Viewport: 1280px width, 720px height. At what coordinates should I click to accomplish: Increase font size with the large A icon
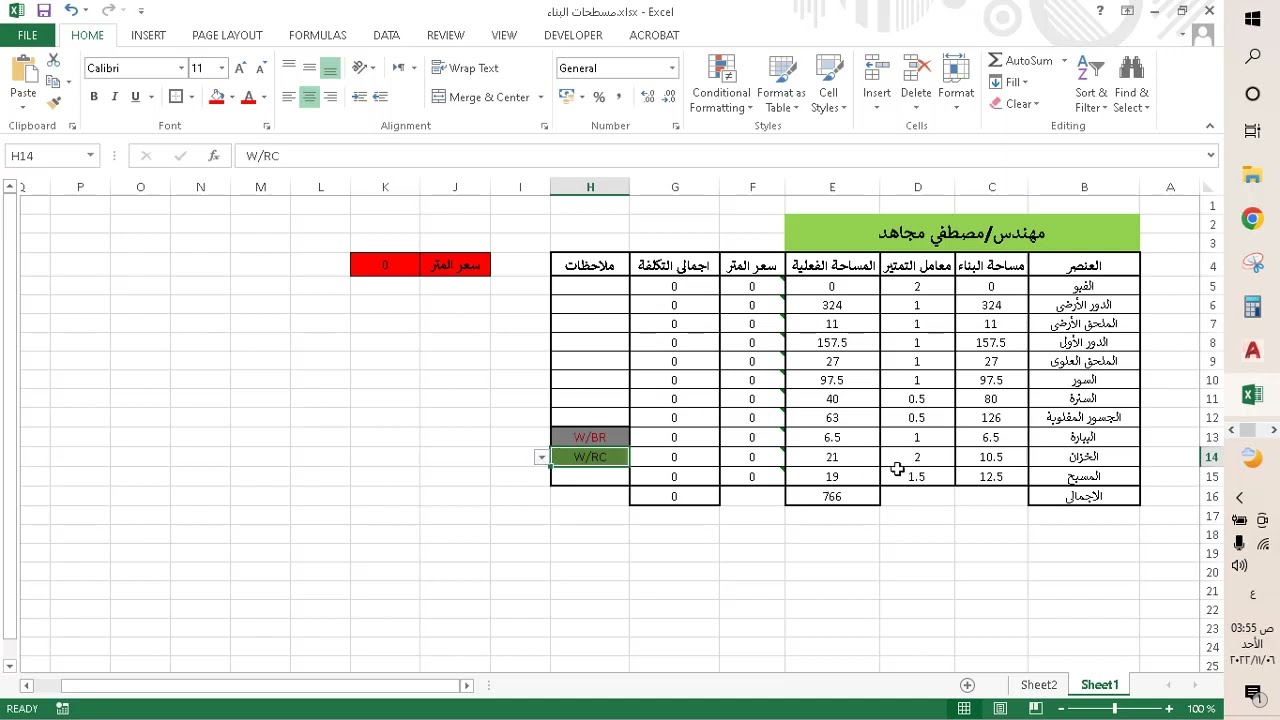click(240, 68)
